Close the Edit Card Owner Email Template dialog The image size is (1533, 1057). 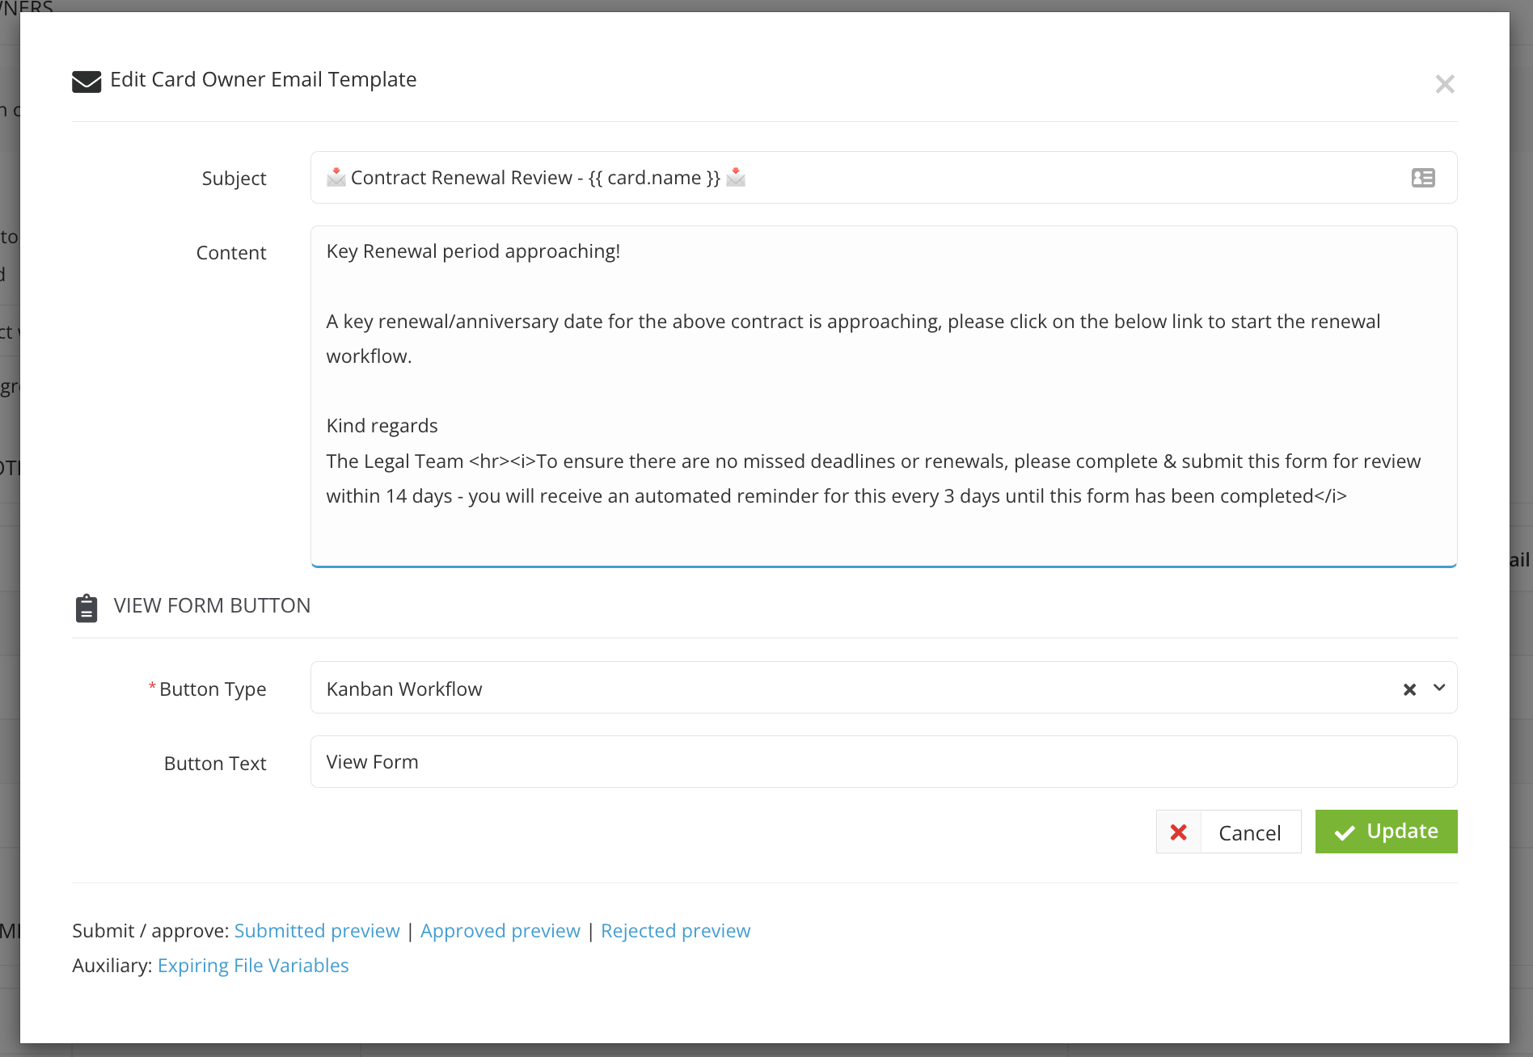point(1444,84)
